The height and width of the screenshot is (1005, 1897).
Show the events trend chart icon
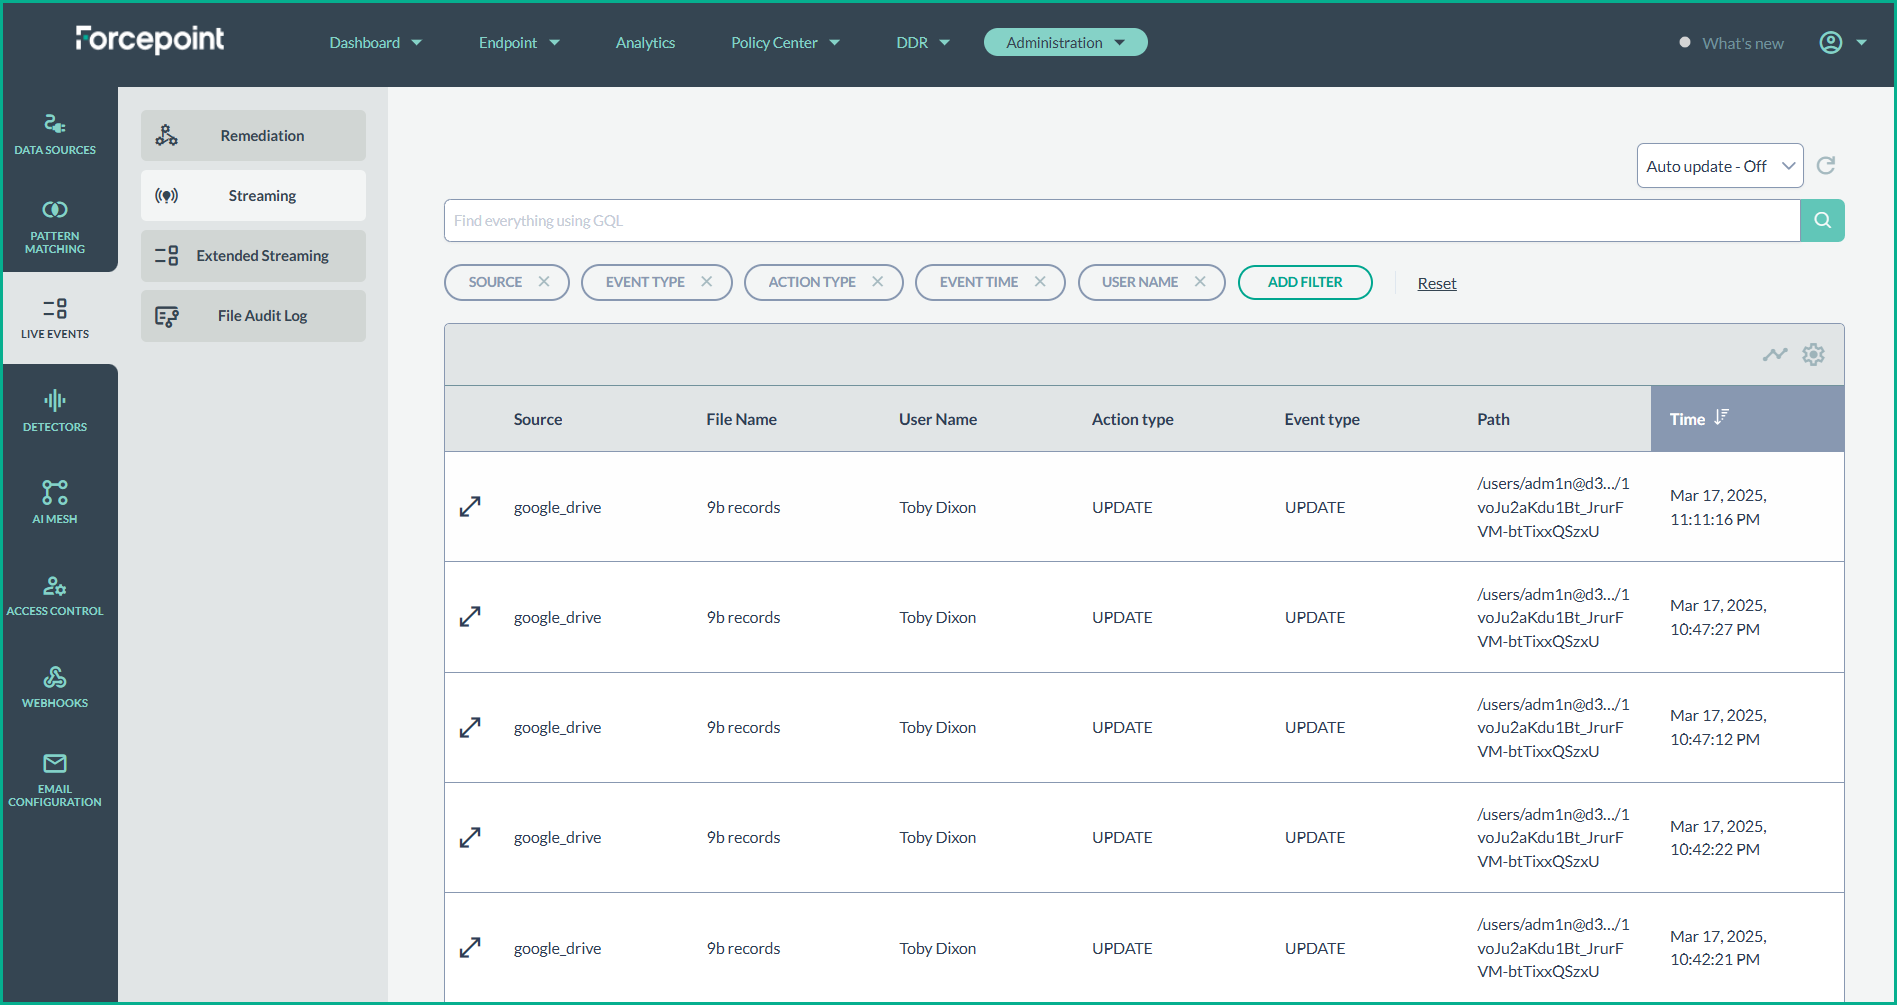point(1774,355)
